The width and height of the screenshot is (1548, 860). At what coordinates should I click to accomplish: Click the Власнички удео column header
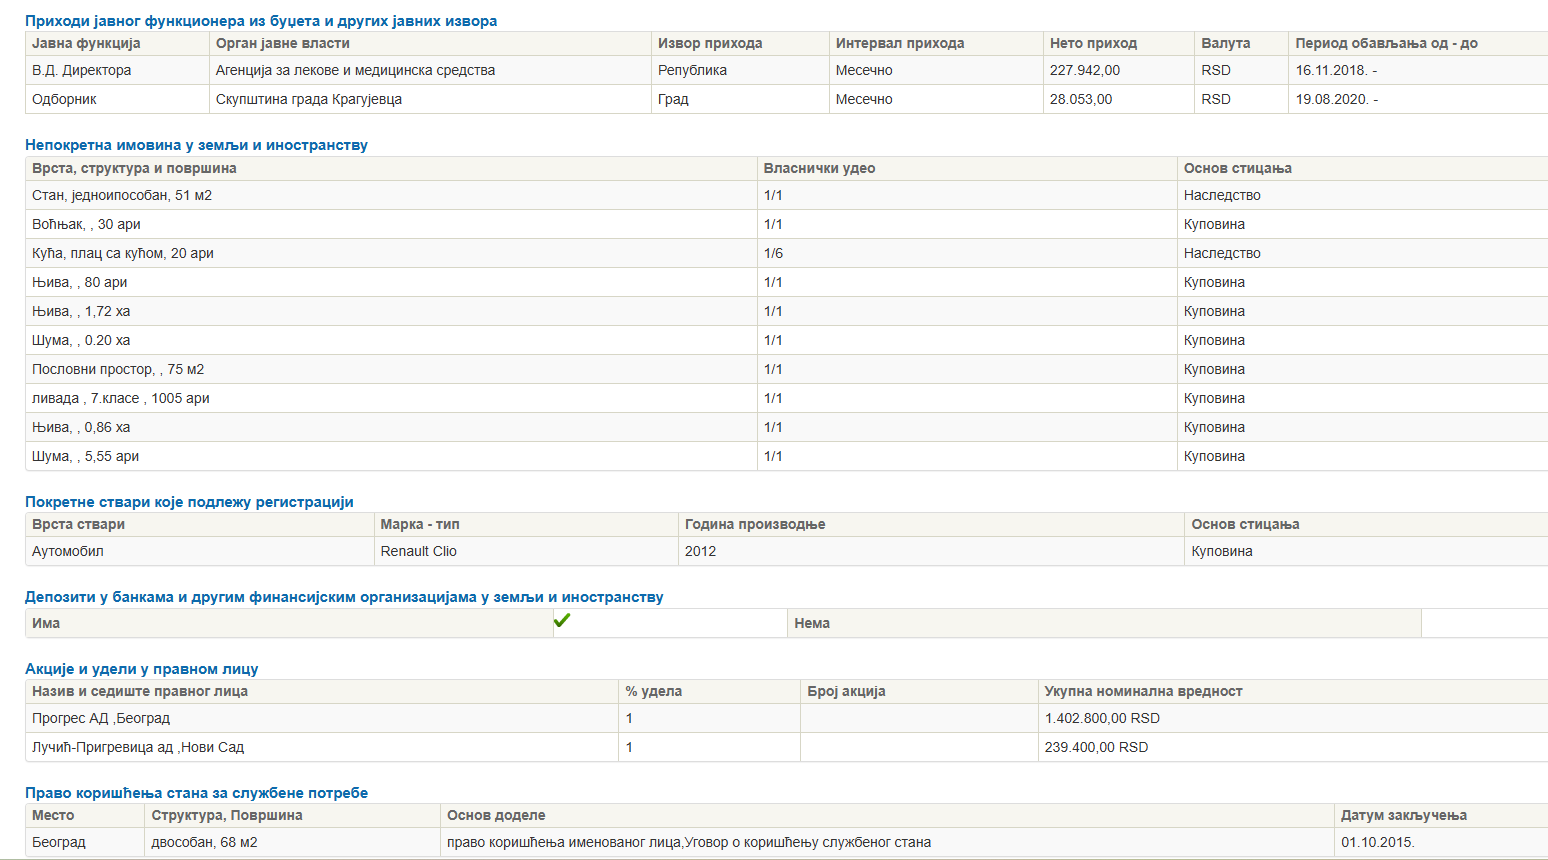(x=819, y=168)
